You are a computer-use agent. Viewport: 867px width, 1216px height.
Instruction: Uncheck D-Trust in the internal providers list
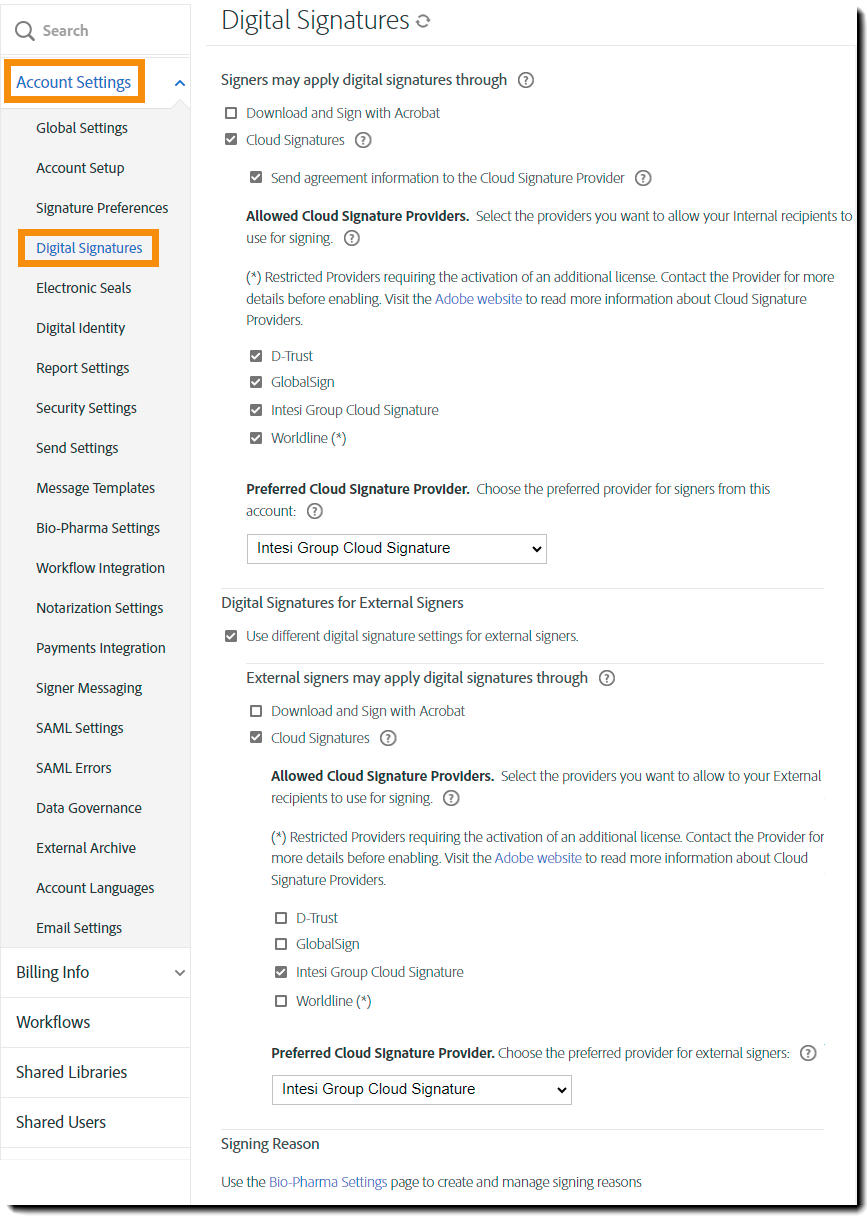pyautogui.click(x=257, y=355)
